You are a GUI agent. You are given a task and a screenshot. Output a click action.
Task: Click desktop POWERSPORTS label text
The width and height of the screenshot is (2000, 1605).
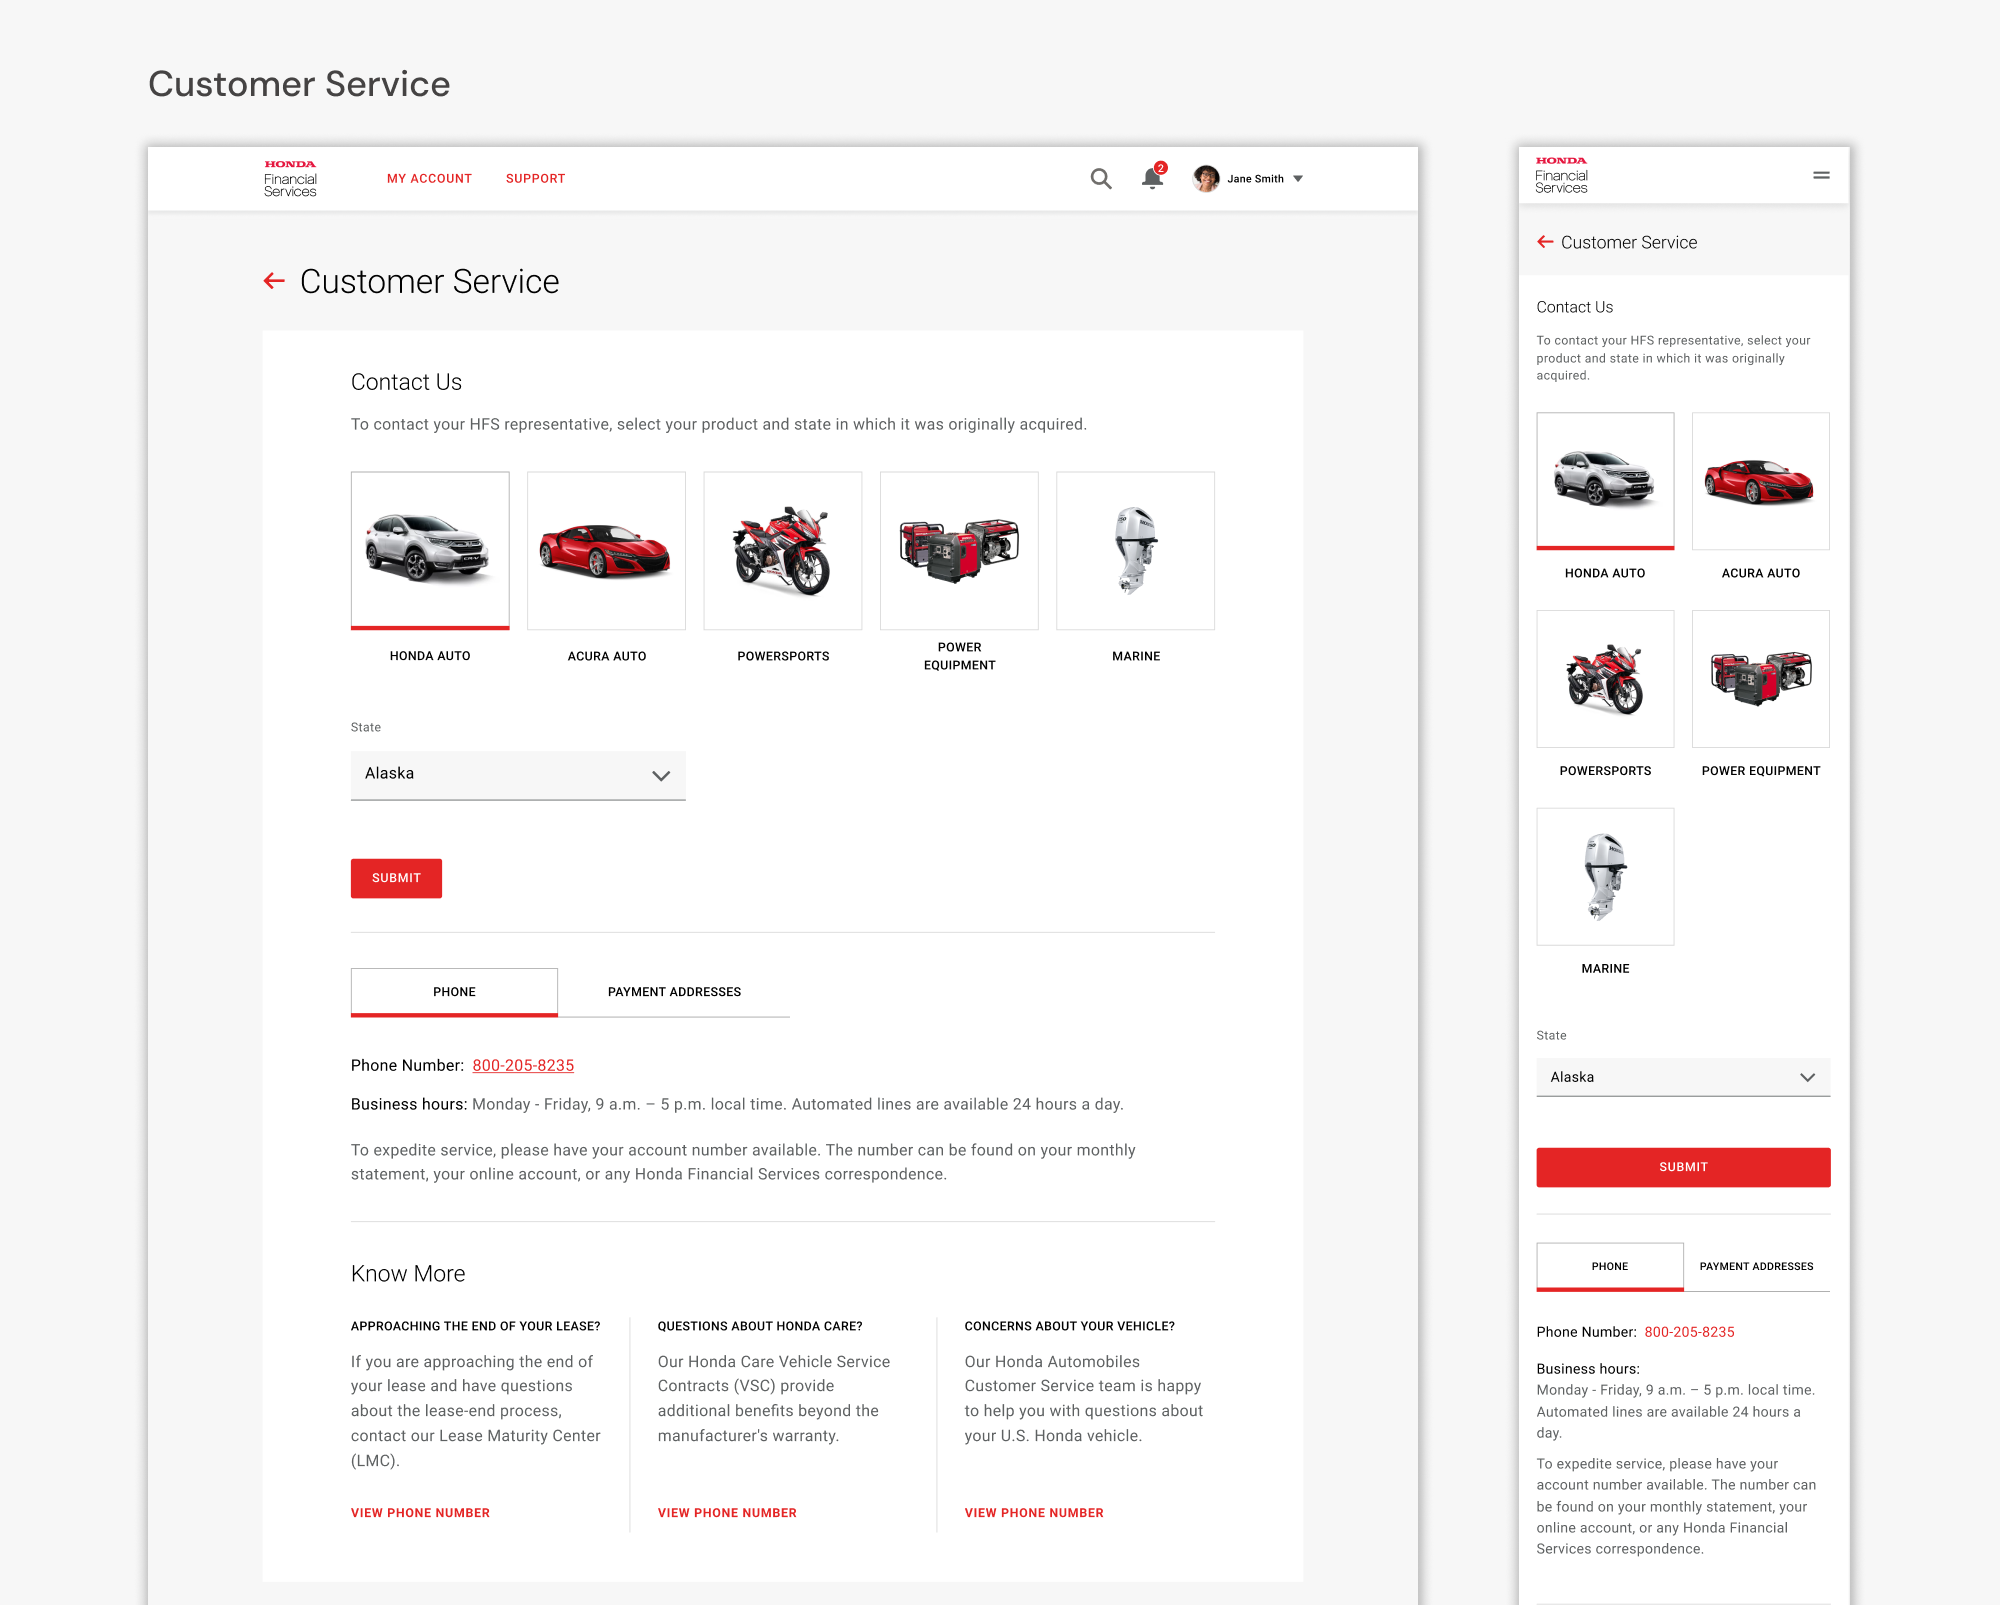(x=783, y=656)
